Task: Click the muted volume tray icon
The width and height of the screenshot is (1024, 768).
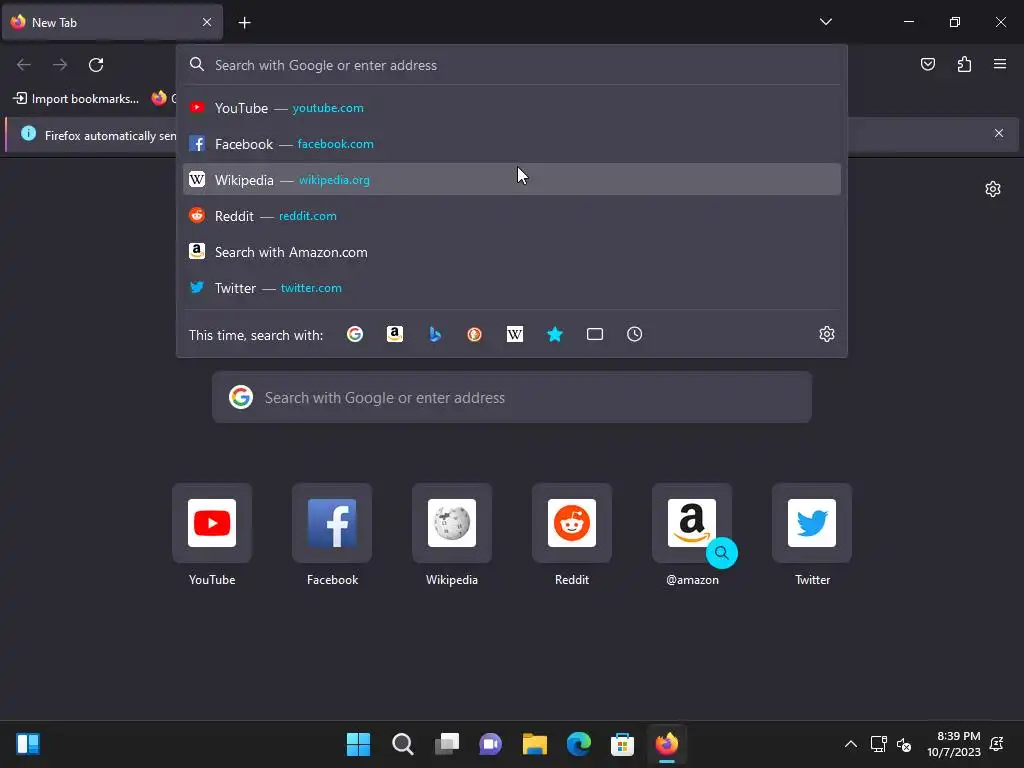Action: (904, 744)
